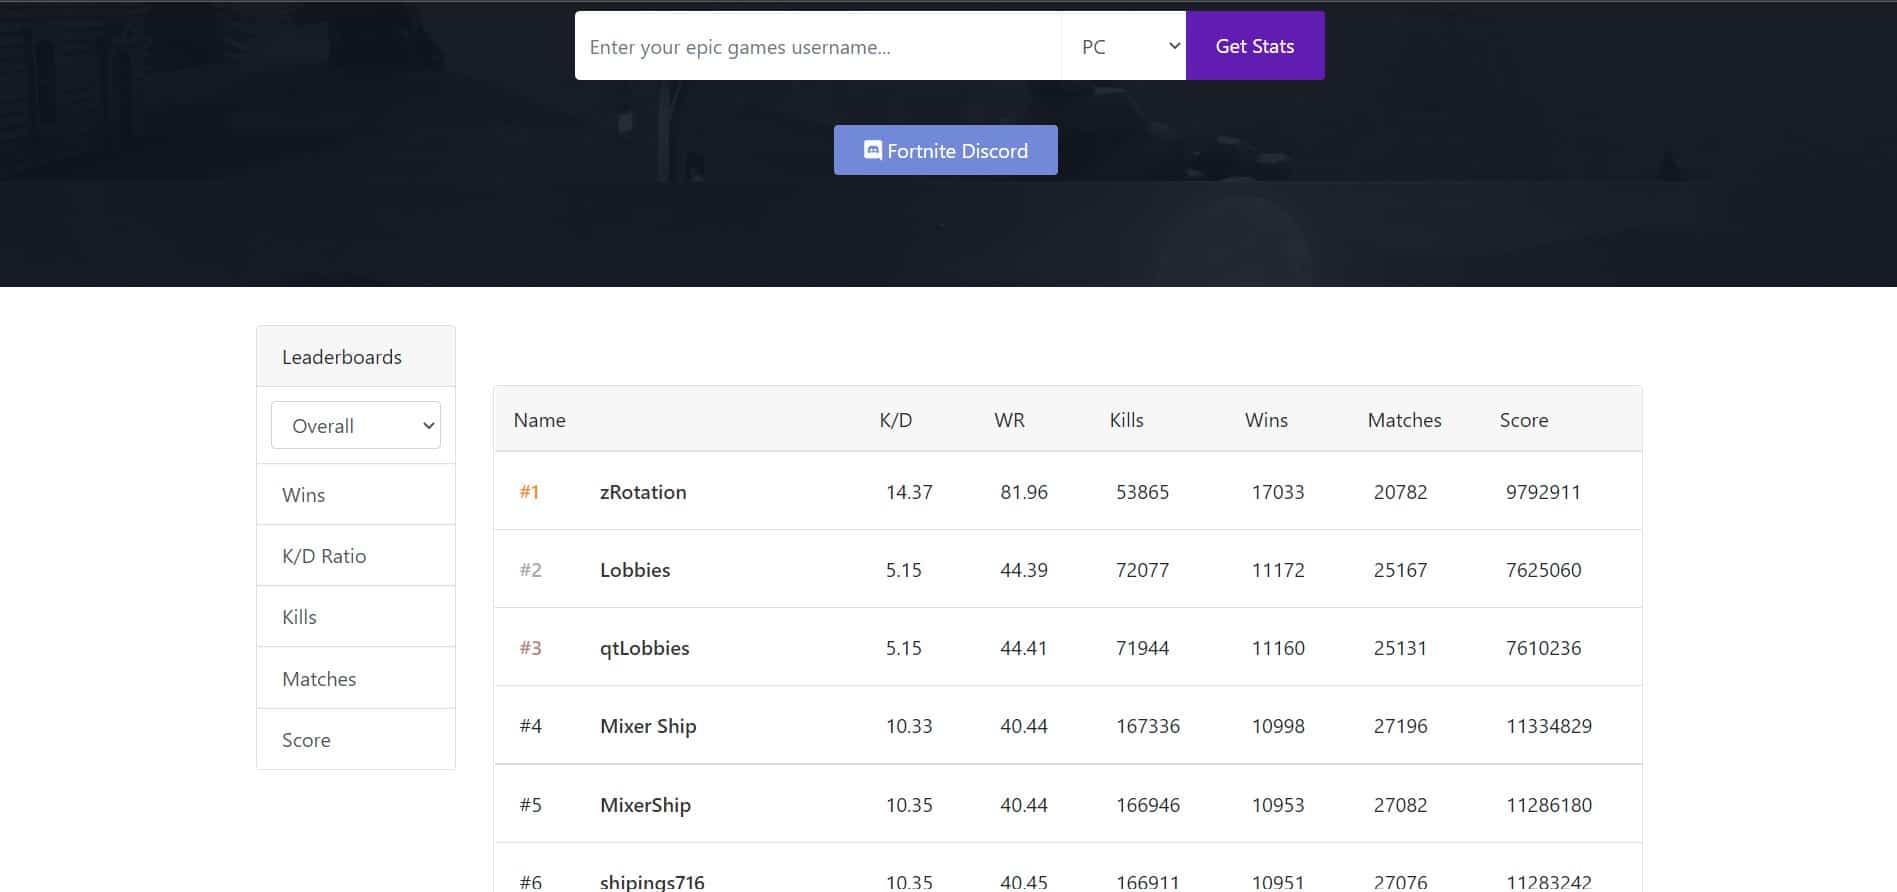Click the Name column header
The height and width of the screenshot is (892, 1897).
539,420
